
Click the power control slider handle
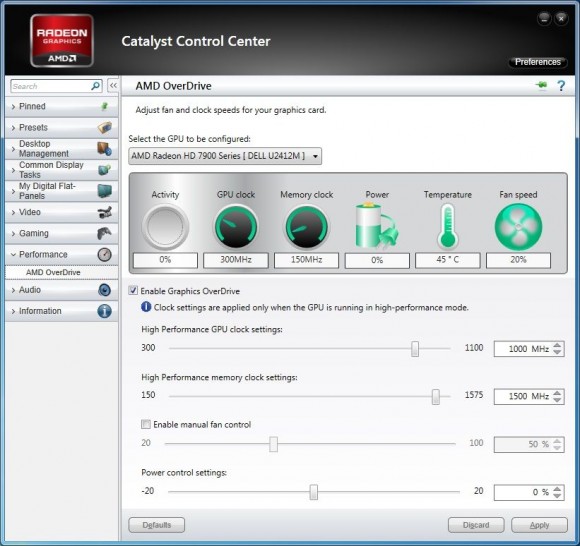tap(314, 492)
